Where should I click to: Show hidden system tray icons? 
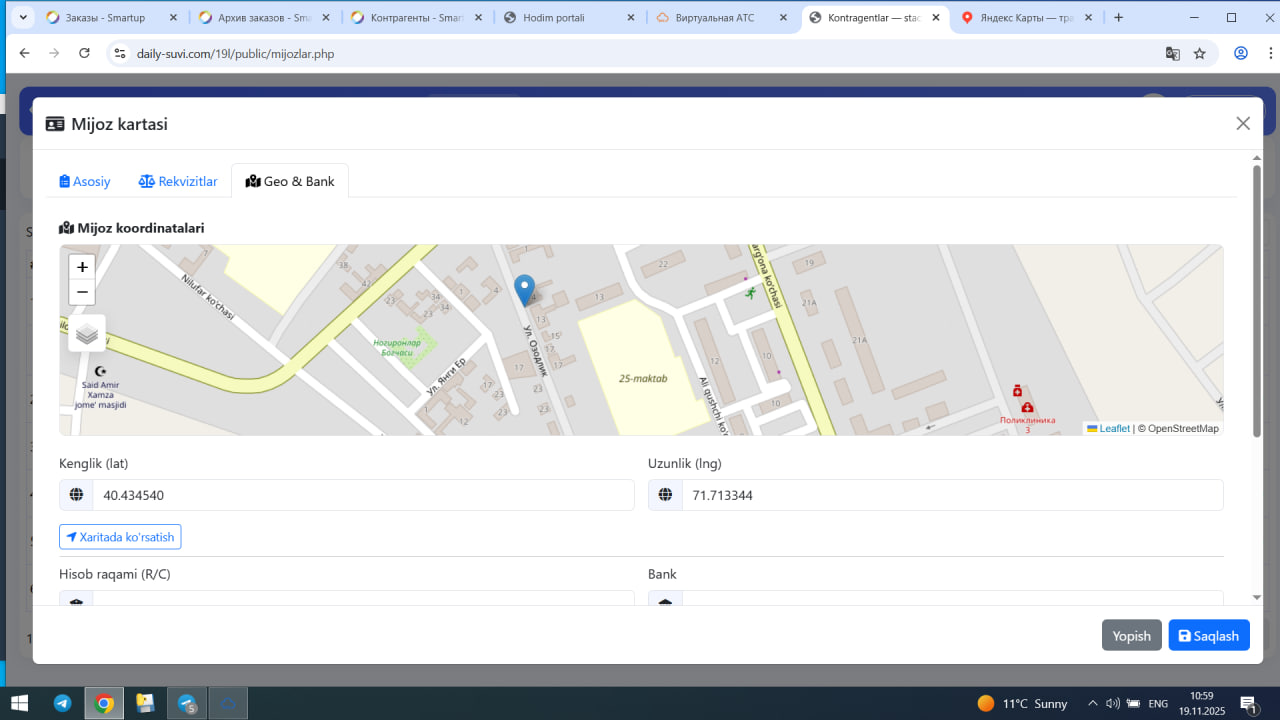(1092, 703)
